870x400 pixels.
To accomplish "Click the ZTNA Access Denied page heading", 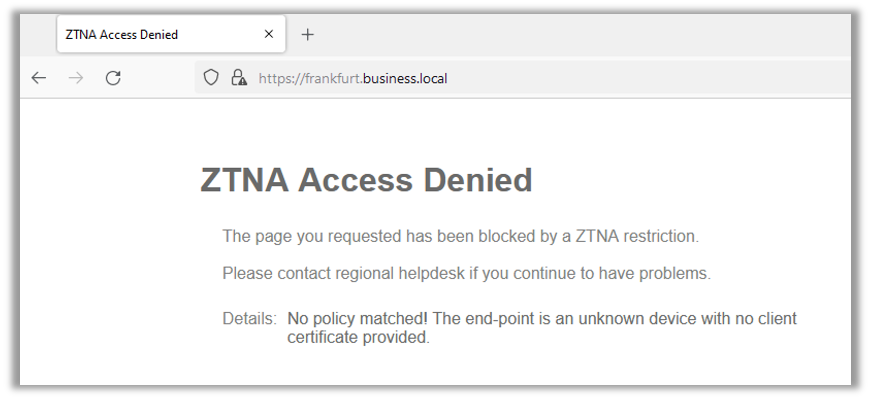I will click(x=366, y=181).
